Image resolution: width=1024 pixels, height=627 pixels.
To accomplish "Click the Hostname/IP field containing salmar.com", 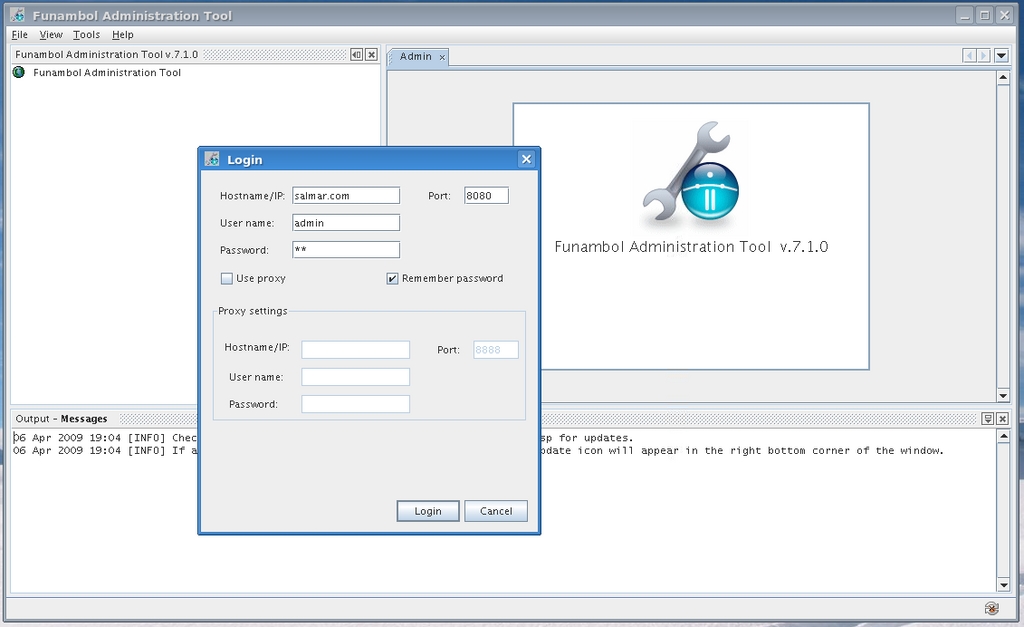I will pos(345,196).
